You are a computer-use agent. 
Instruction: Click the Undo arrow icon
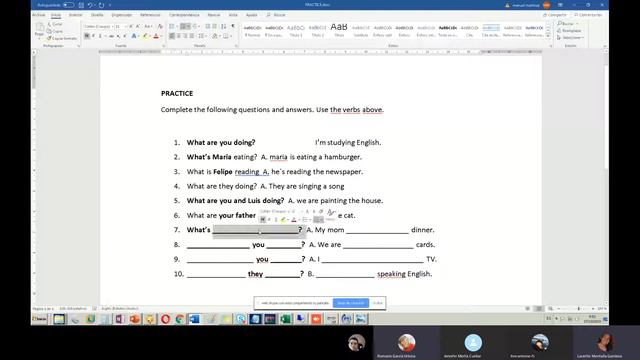point(90,5)
